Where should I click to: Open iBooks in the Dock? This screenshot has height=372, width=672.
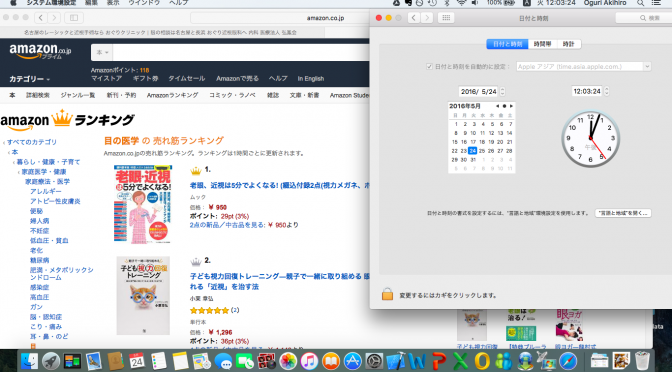(x=331, y=361)
